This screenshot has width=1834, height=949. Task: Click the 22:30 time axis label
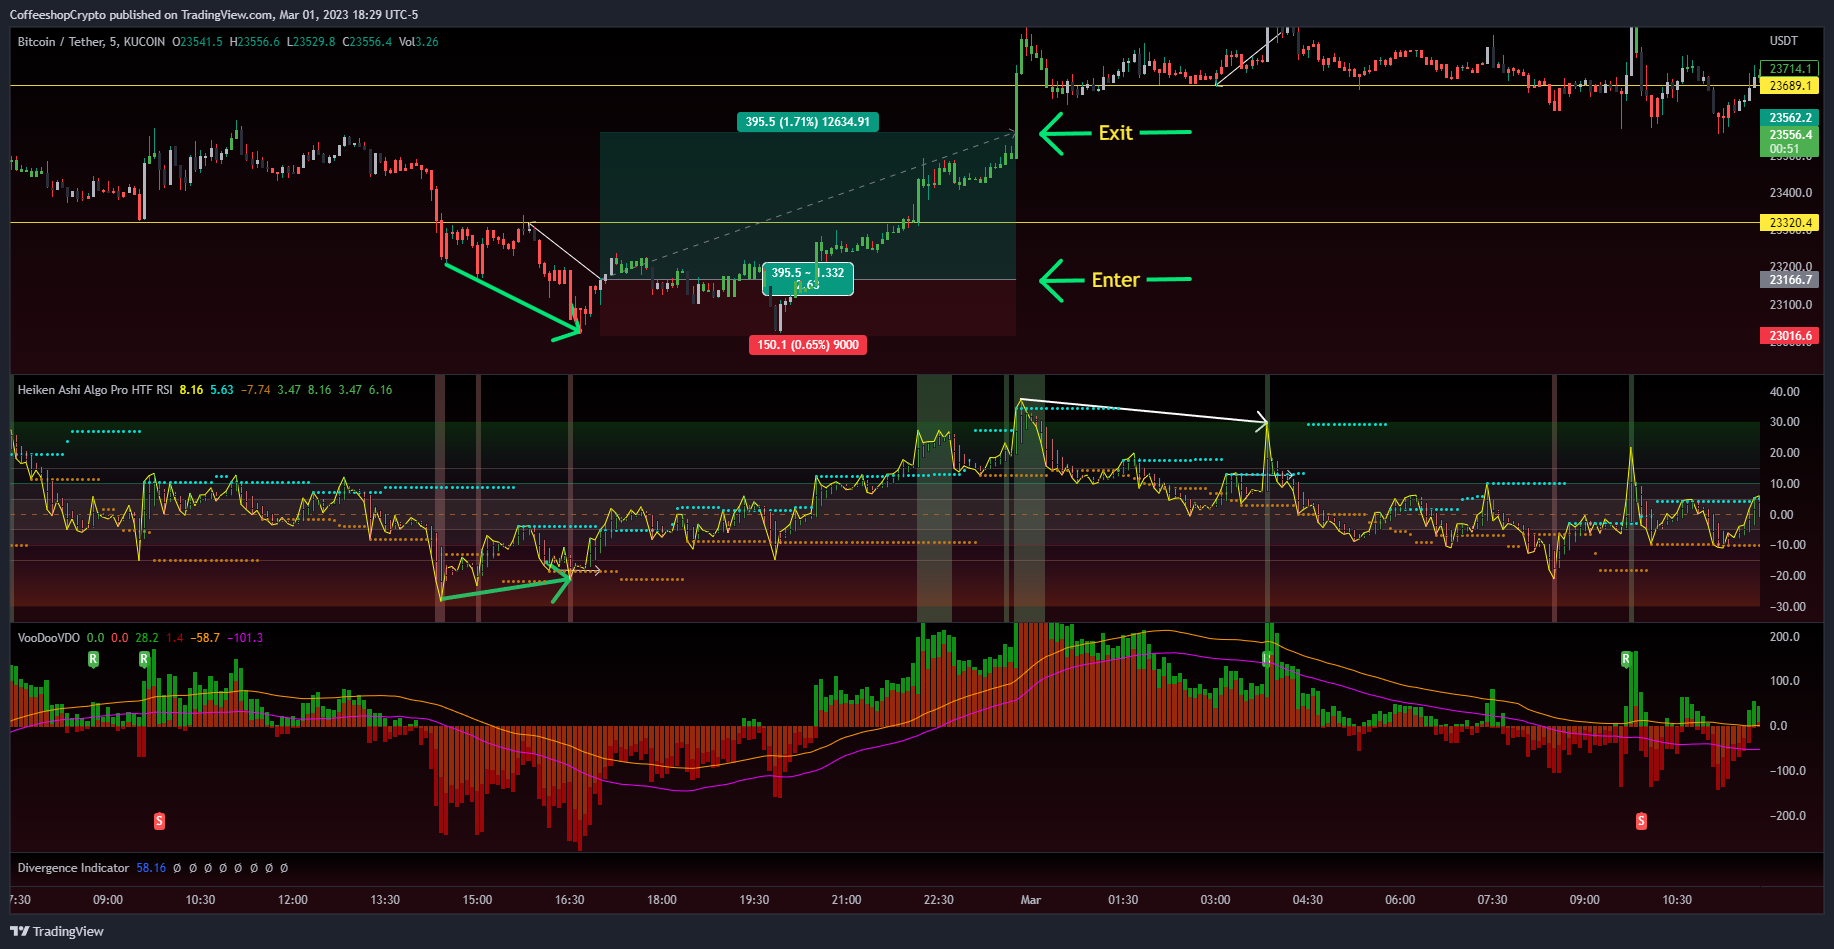pos(938,900)
